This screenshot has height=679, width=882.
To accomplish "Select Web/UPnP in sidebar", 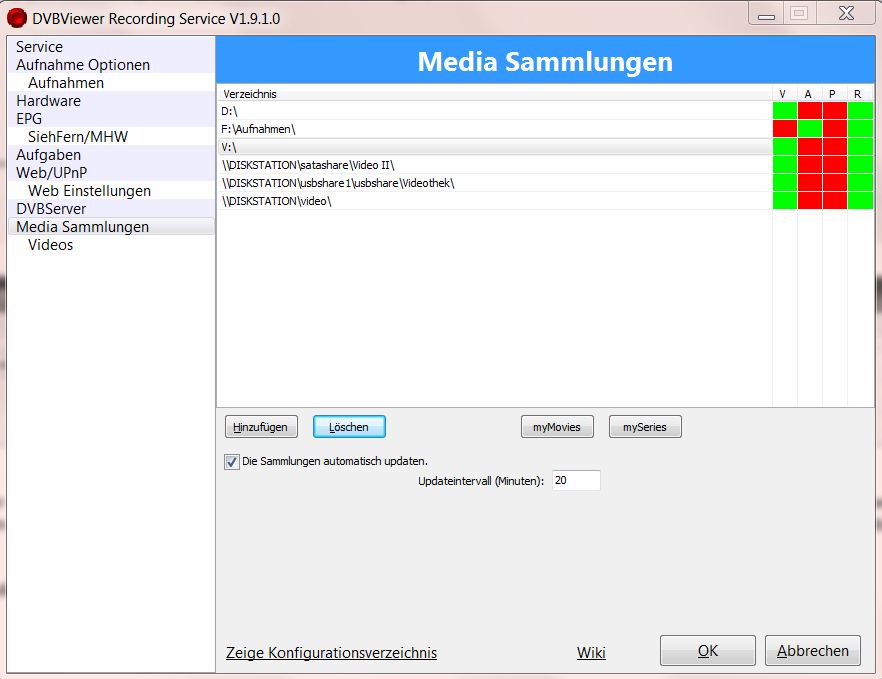I will click(111, 173).
